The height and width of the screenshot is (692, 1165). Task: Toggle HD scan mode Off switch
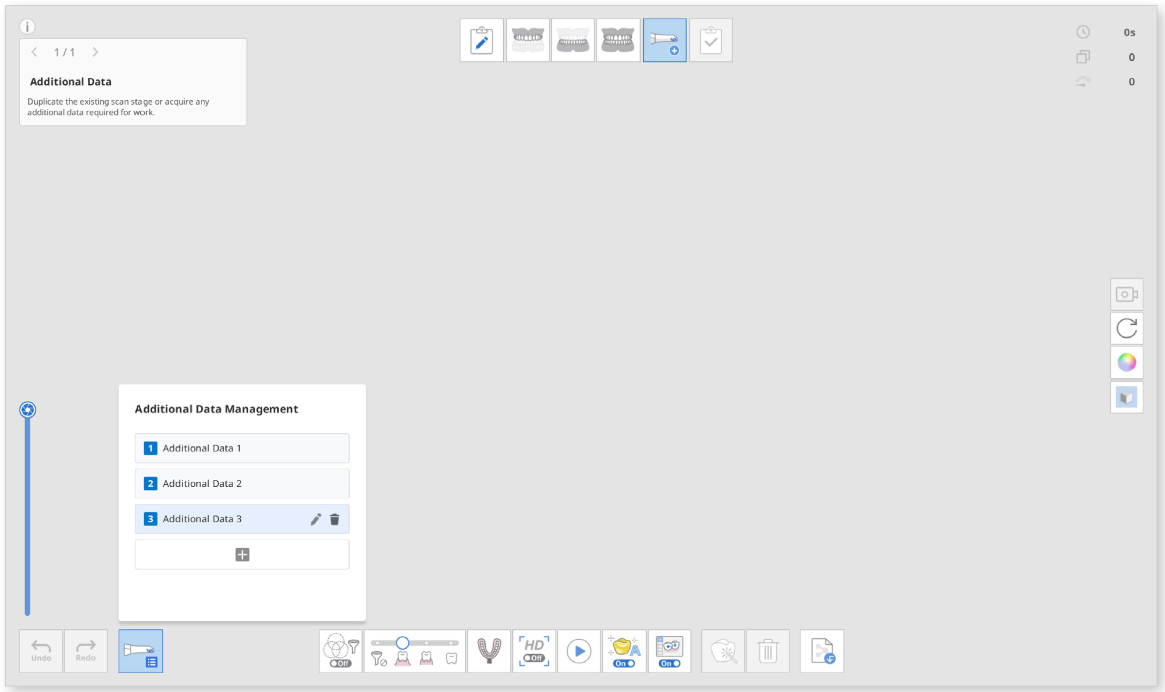pyautogui.click(x=534, y=651)
